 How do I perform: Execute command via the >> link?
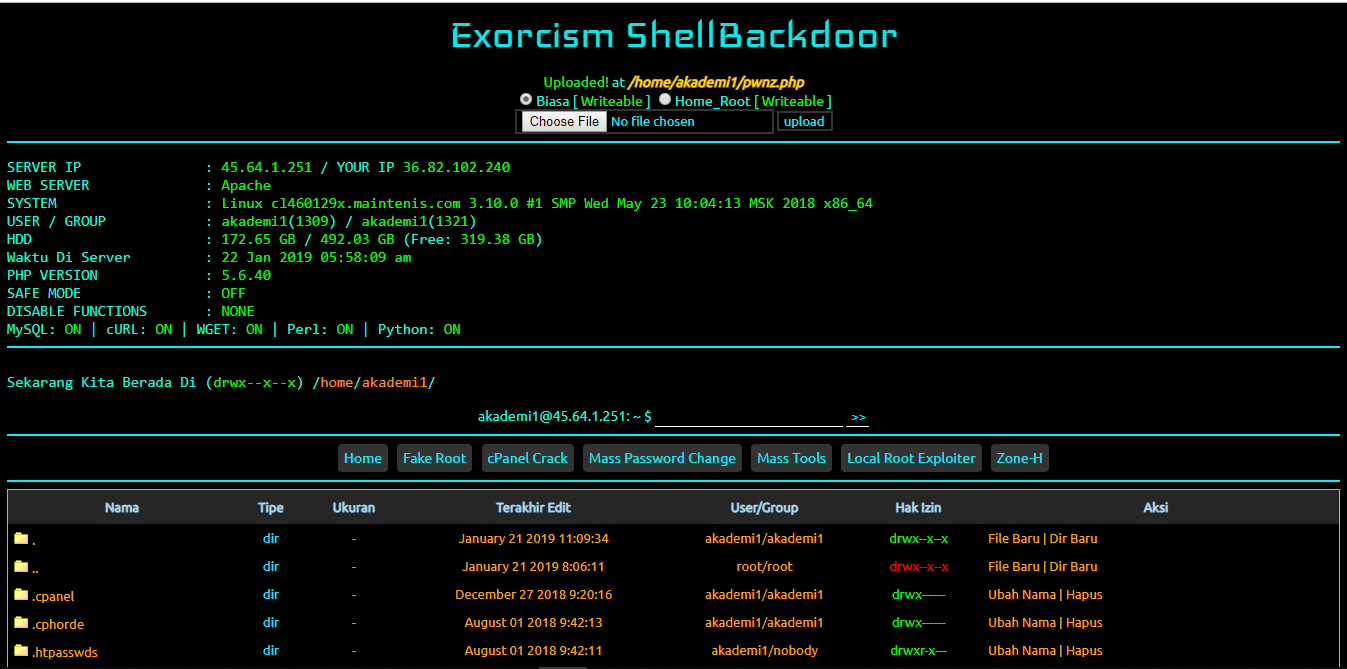pos(857,418)
